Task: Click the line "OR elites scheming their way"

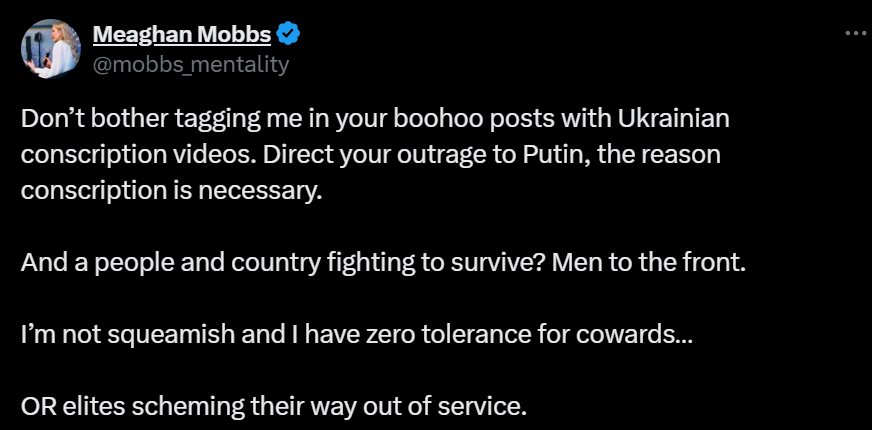Action: pyautogui.click(x=272, y=408)
